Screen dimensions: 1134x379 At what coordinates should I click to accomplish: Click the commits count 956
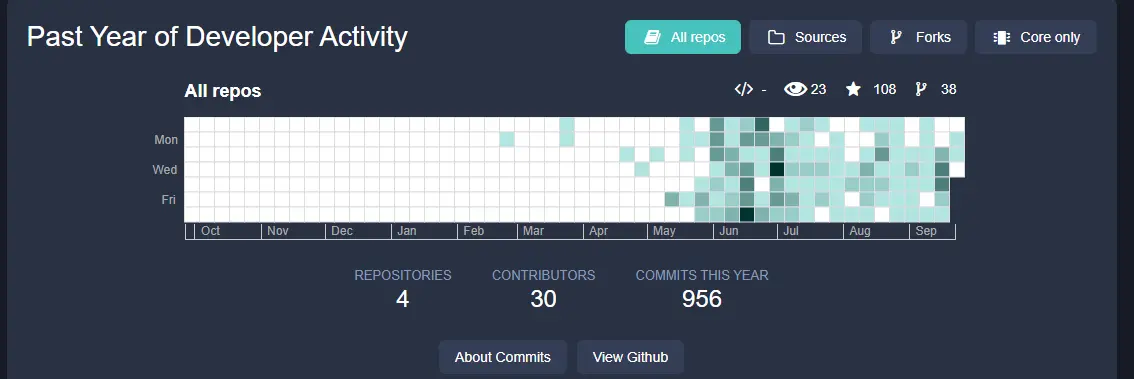pos(702,298)
